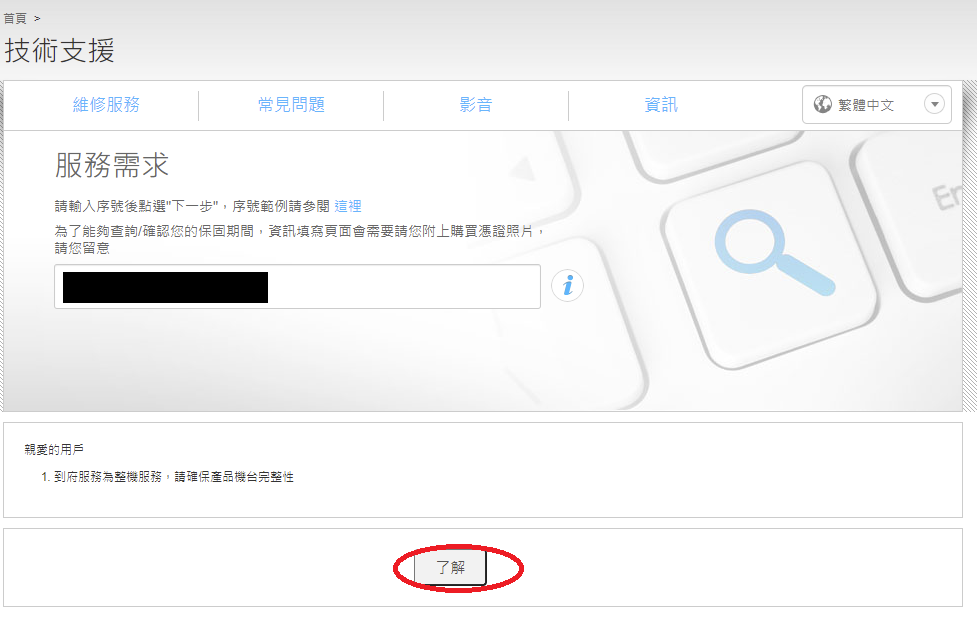Expand the 繁體中文 language dropdown arrow
Image resolution: width=977 pixels, height=632 pixels.
[x=934, y=104]
